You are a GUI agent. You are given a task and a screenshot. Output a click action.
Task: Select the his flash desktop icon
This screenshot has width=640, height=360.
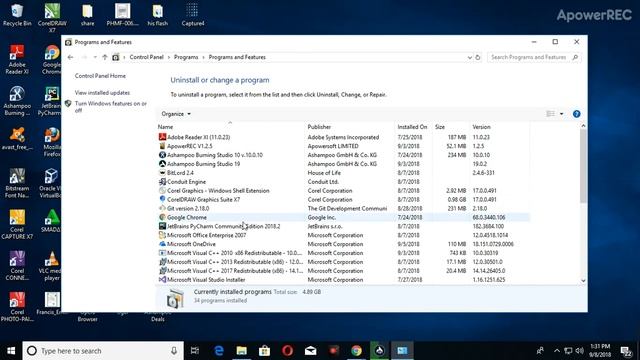point(158,15)
